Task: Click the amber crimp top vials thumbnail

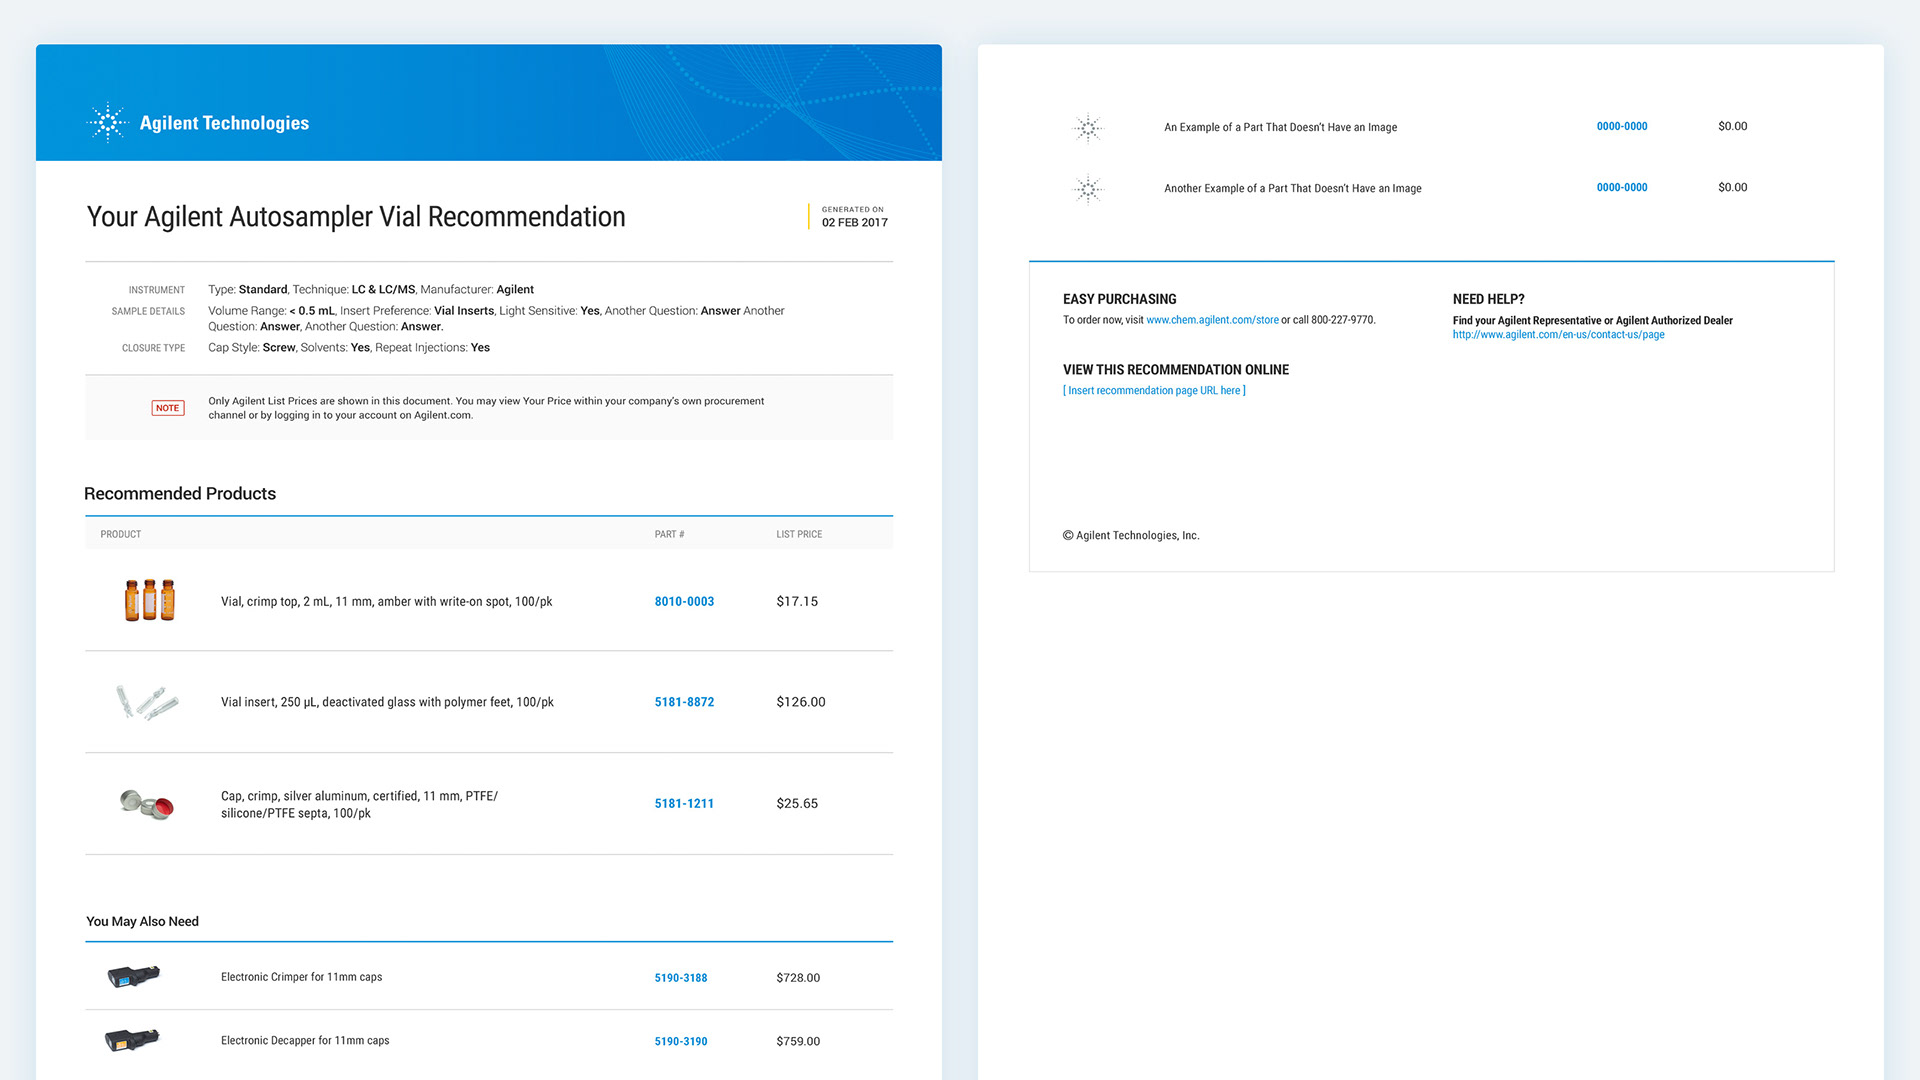Action: (x=150, y=600)
